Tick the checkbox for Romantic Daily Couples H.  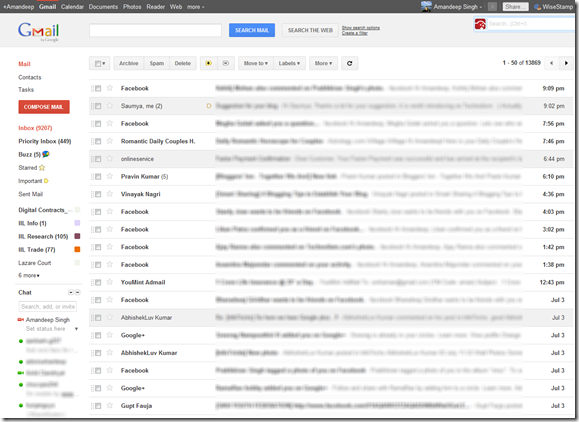pyautogui.click(x=98, y=141)
